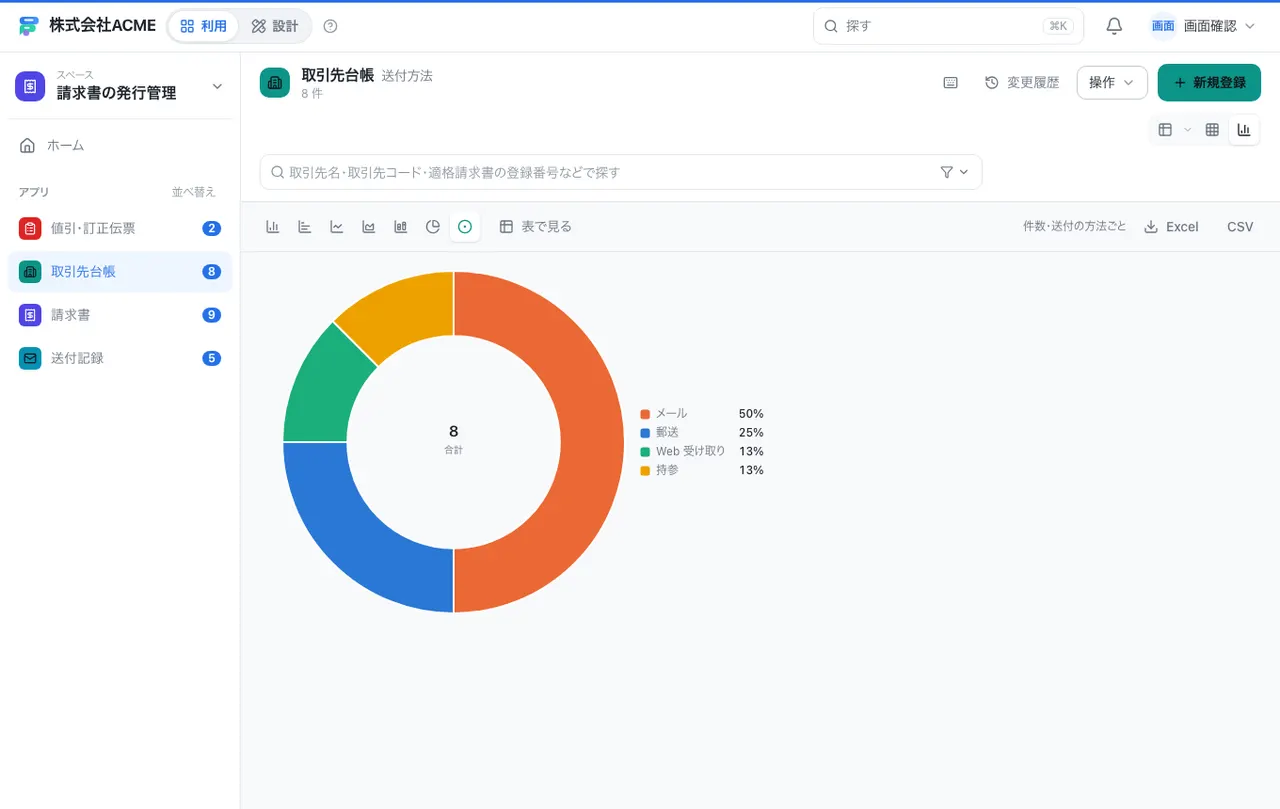The width and height of the screenshot is (1280, 809).
Task: Open 請求書 app in the sidebar
Action: pyautogui.click(x=120, y=315)
